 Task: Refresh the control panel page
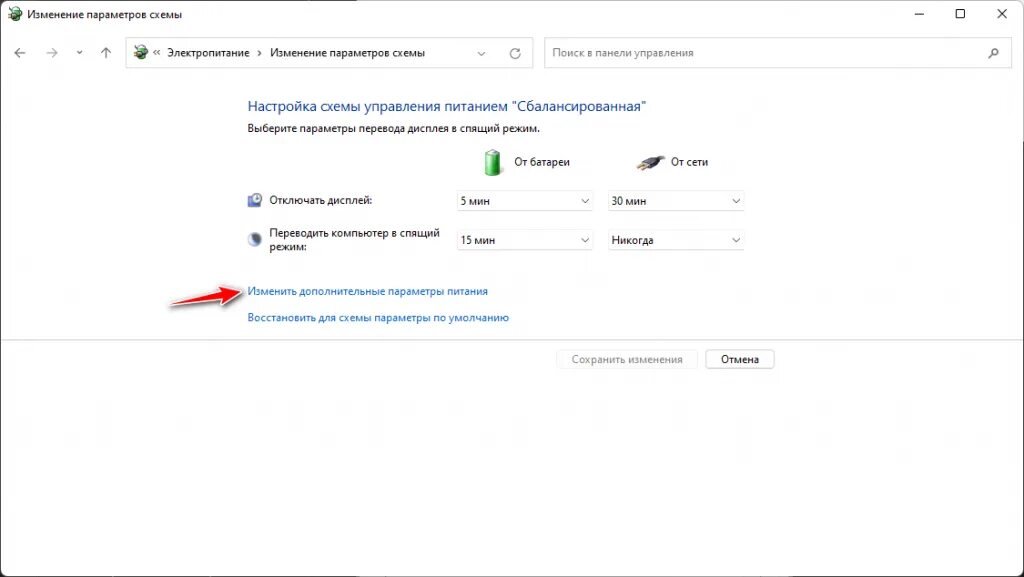point(515,54)
